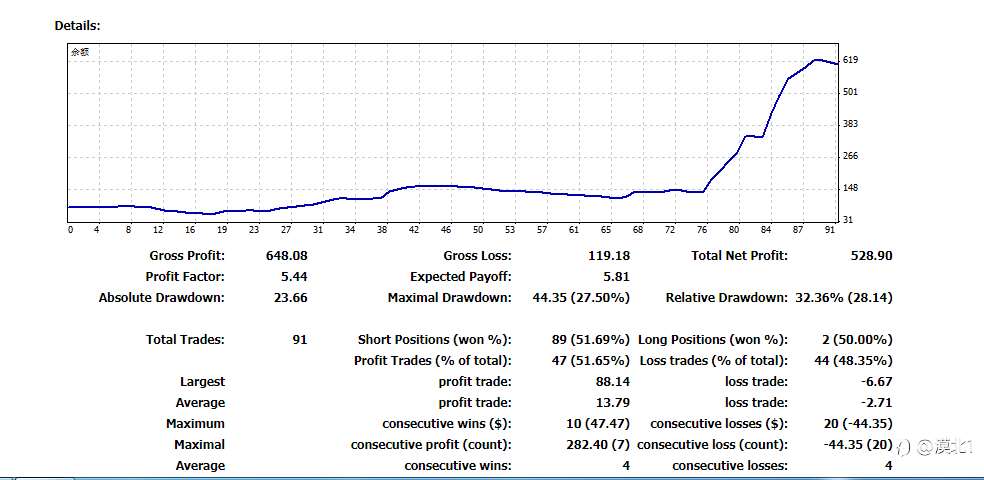This screenshot has width=984, height=480.
Task: Click the 47 (51.65%) value
Action: coord(589,361)
